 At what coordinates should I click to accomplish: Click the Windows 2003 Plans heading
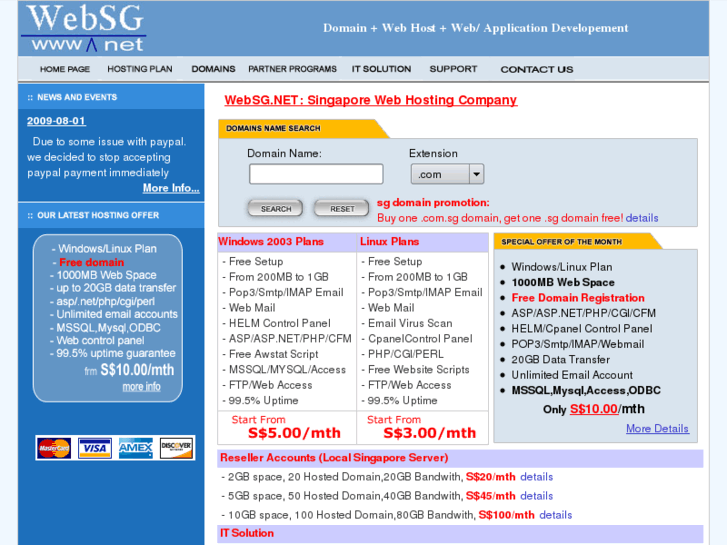(x=271, y=242)
